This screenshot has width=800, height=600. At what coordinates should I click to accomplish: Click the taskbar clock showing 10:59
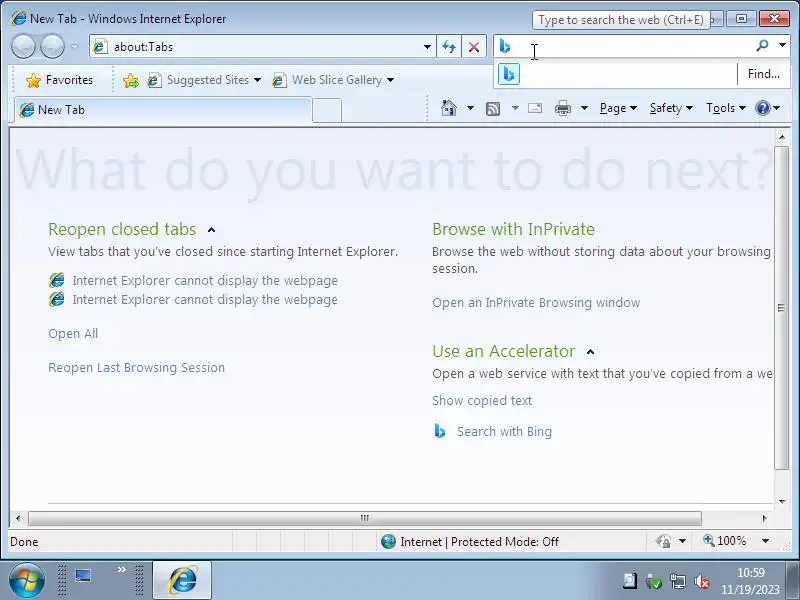pyautogui.click(x=751, y=581)
